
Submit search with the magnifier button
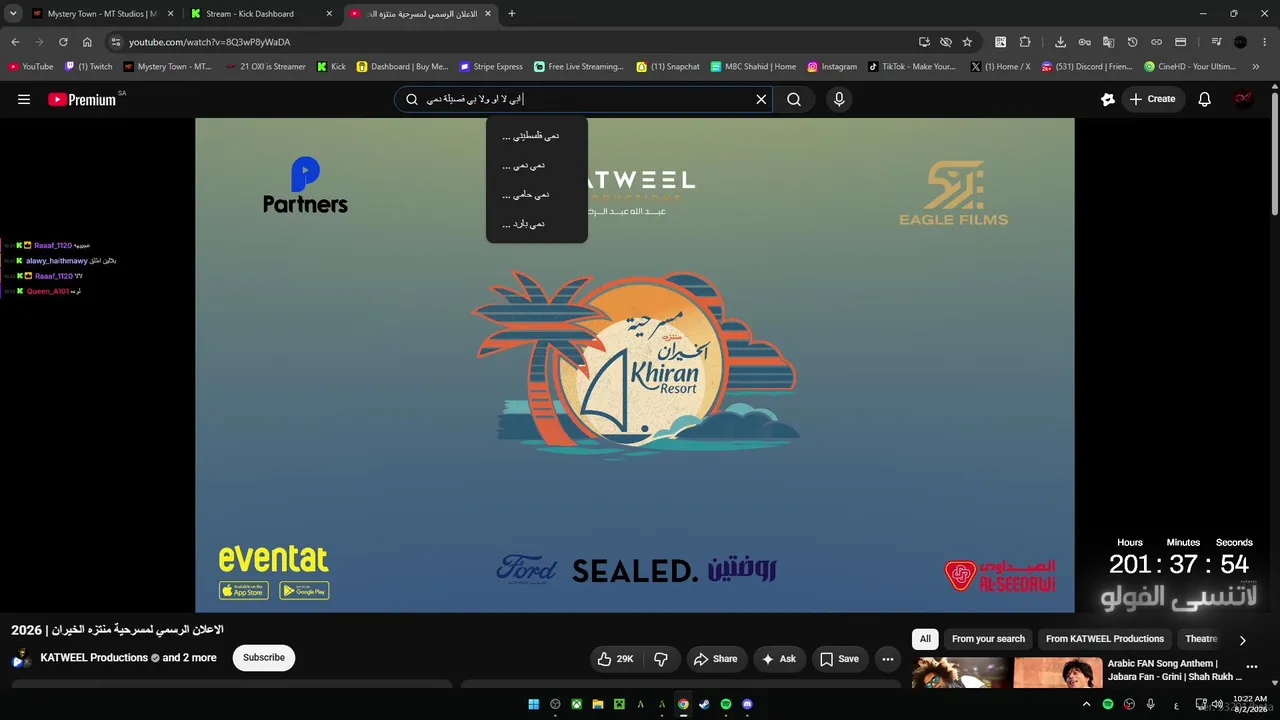coord(794,99)
